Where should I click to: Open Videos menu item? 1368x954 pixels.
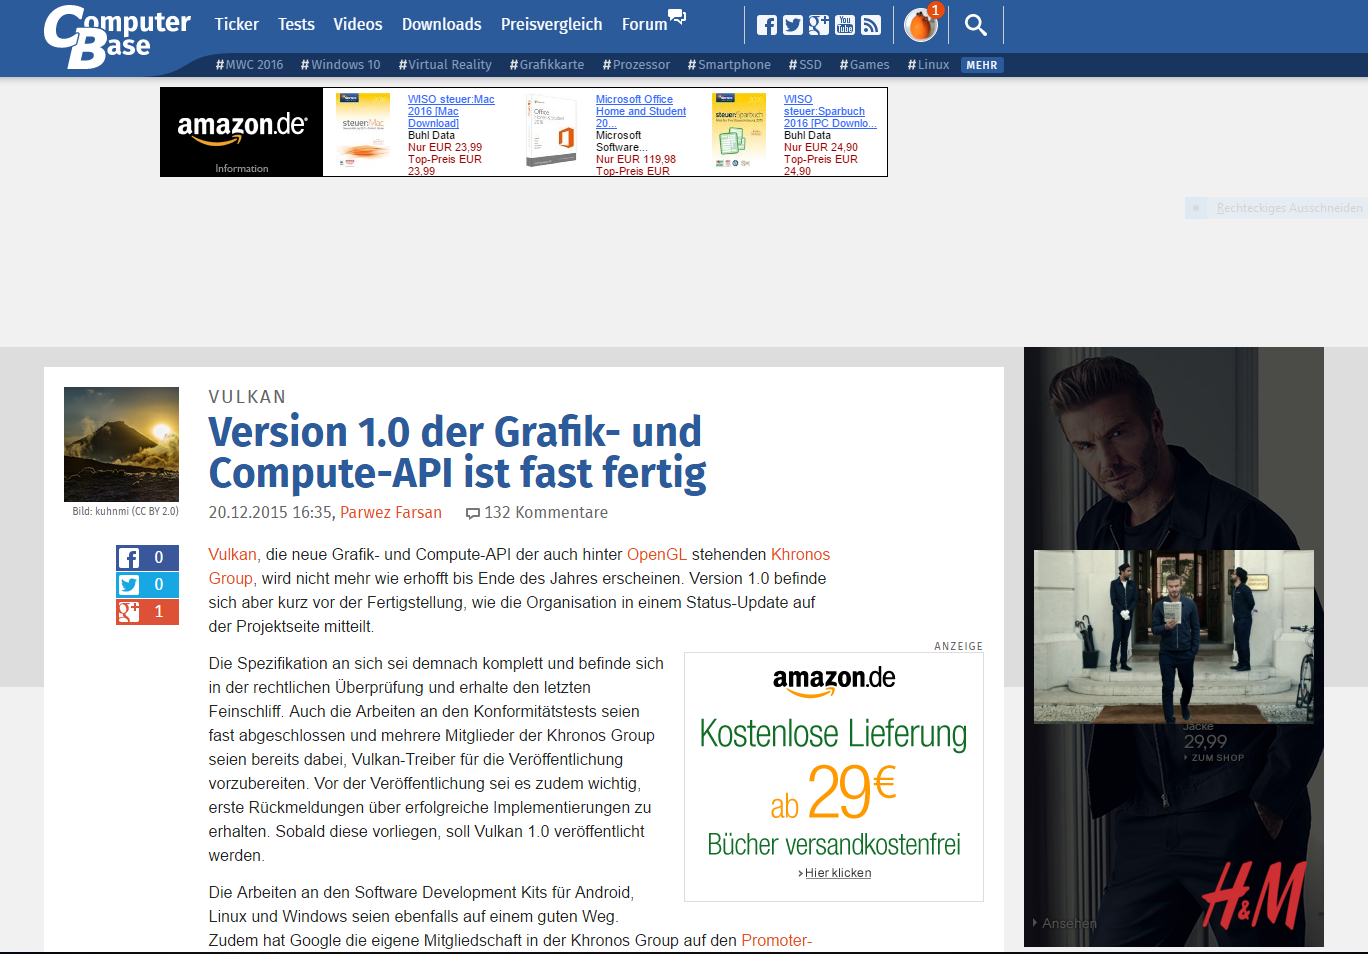click(358, 24)
